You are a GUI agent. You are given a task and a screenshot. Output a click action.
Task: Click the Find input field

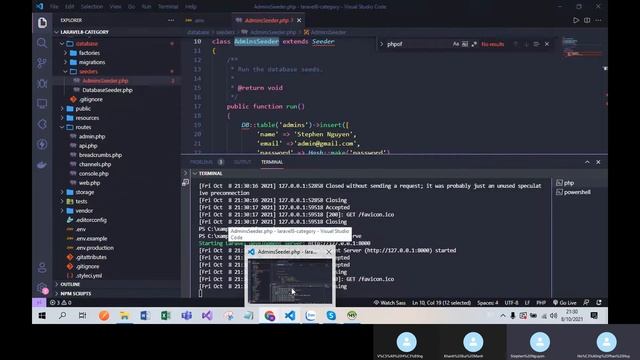[418, 44]
